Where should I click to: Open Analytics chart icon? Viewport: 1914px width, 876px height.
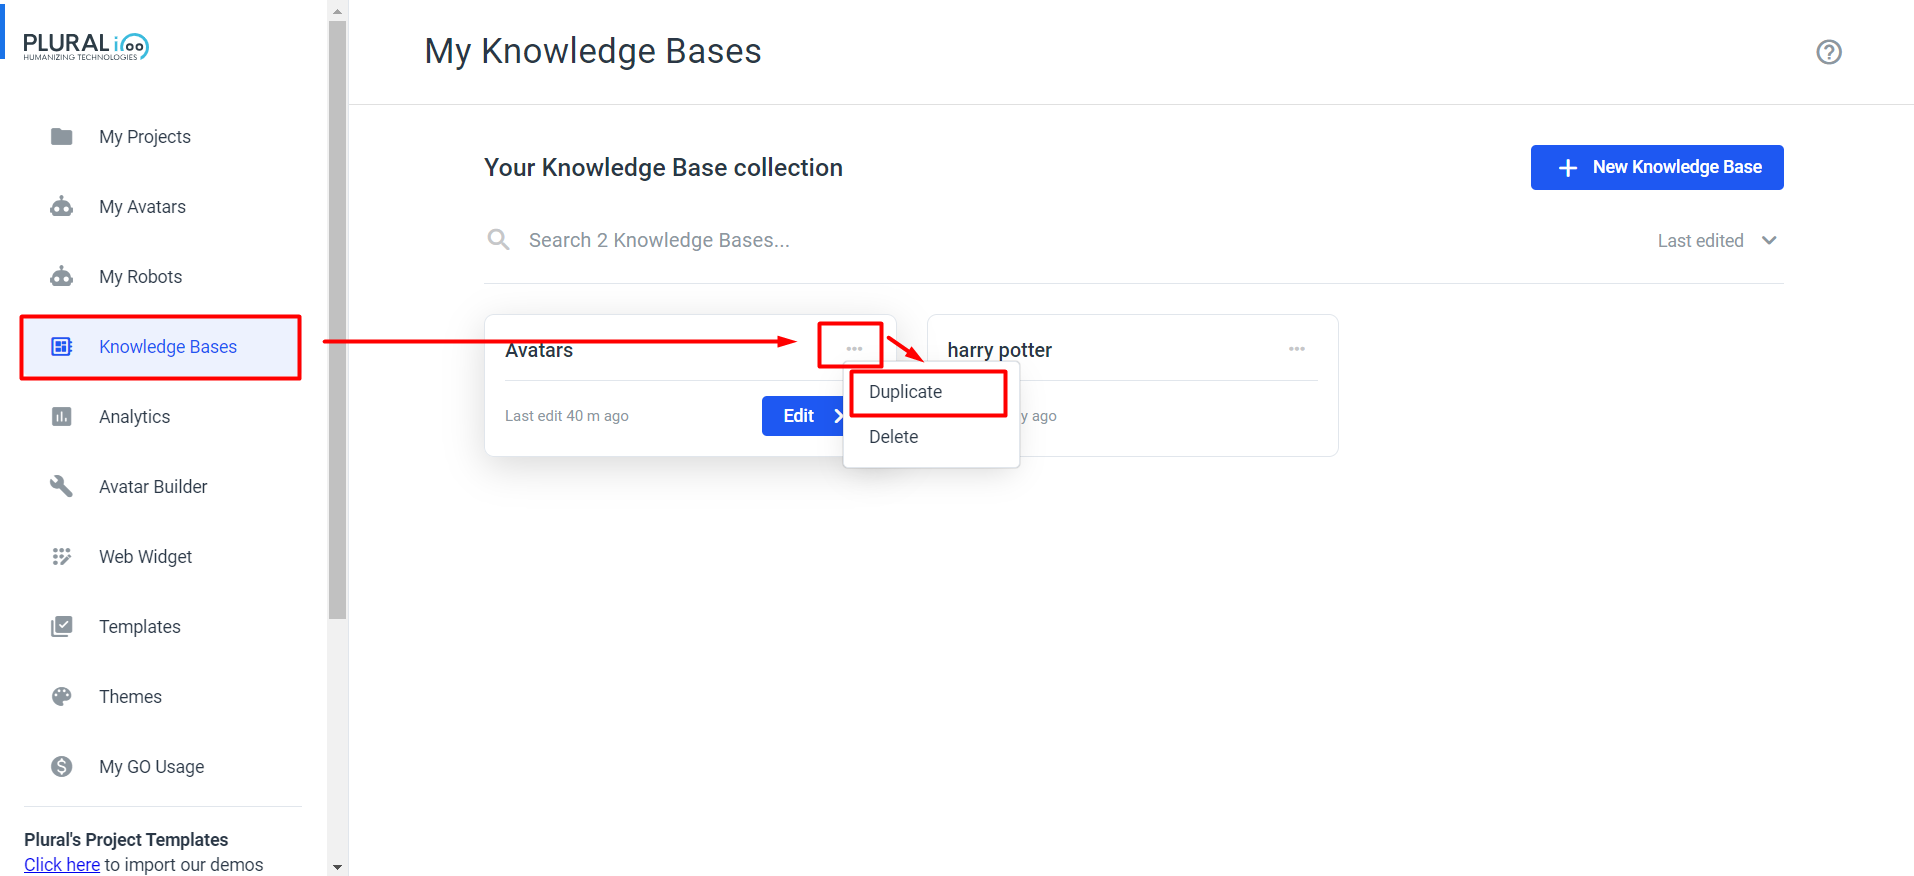[x=62, y=416]
